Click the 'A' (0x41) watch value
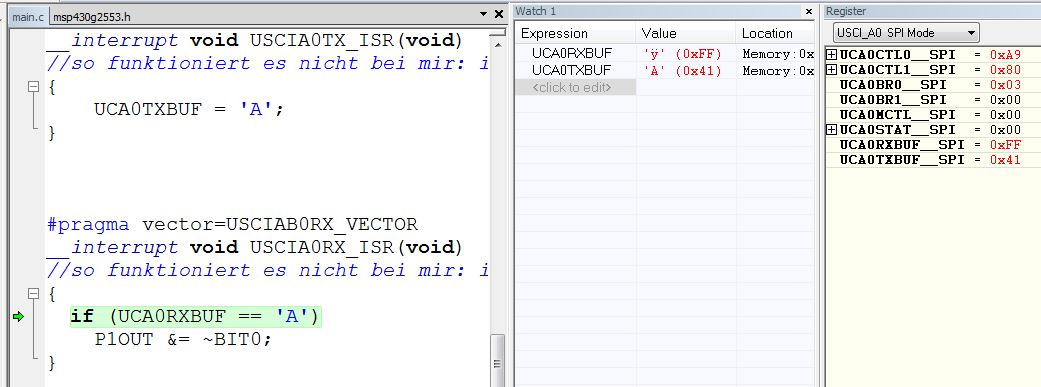This screenshot has height=387, width=1041. point(682,70)
